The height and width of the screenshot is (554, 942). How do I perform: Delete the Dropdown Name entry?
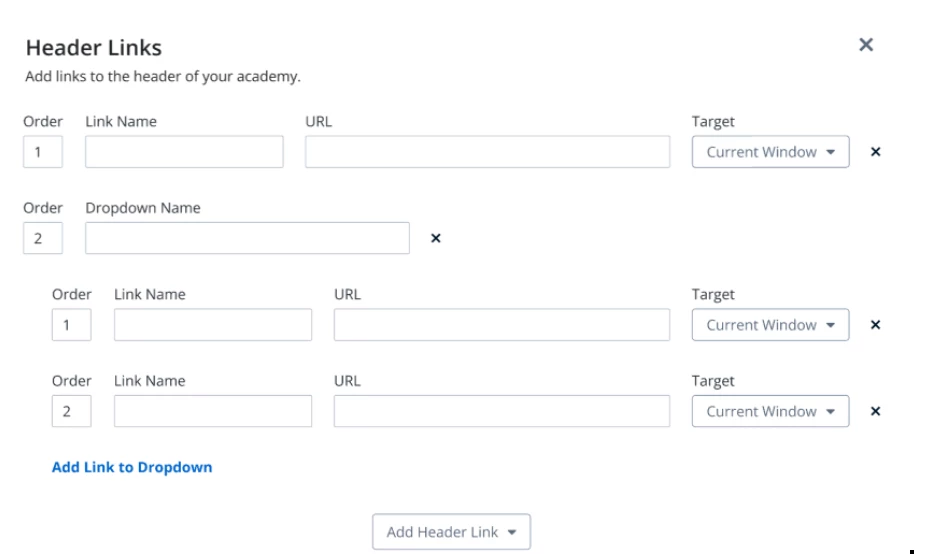(436, 239)
